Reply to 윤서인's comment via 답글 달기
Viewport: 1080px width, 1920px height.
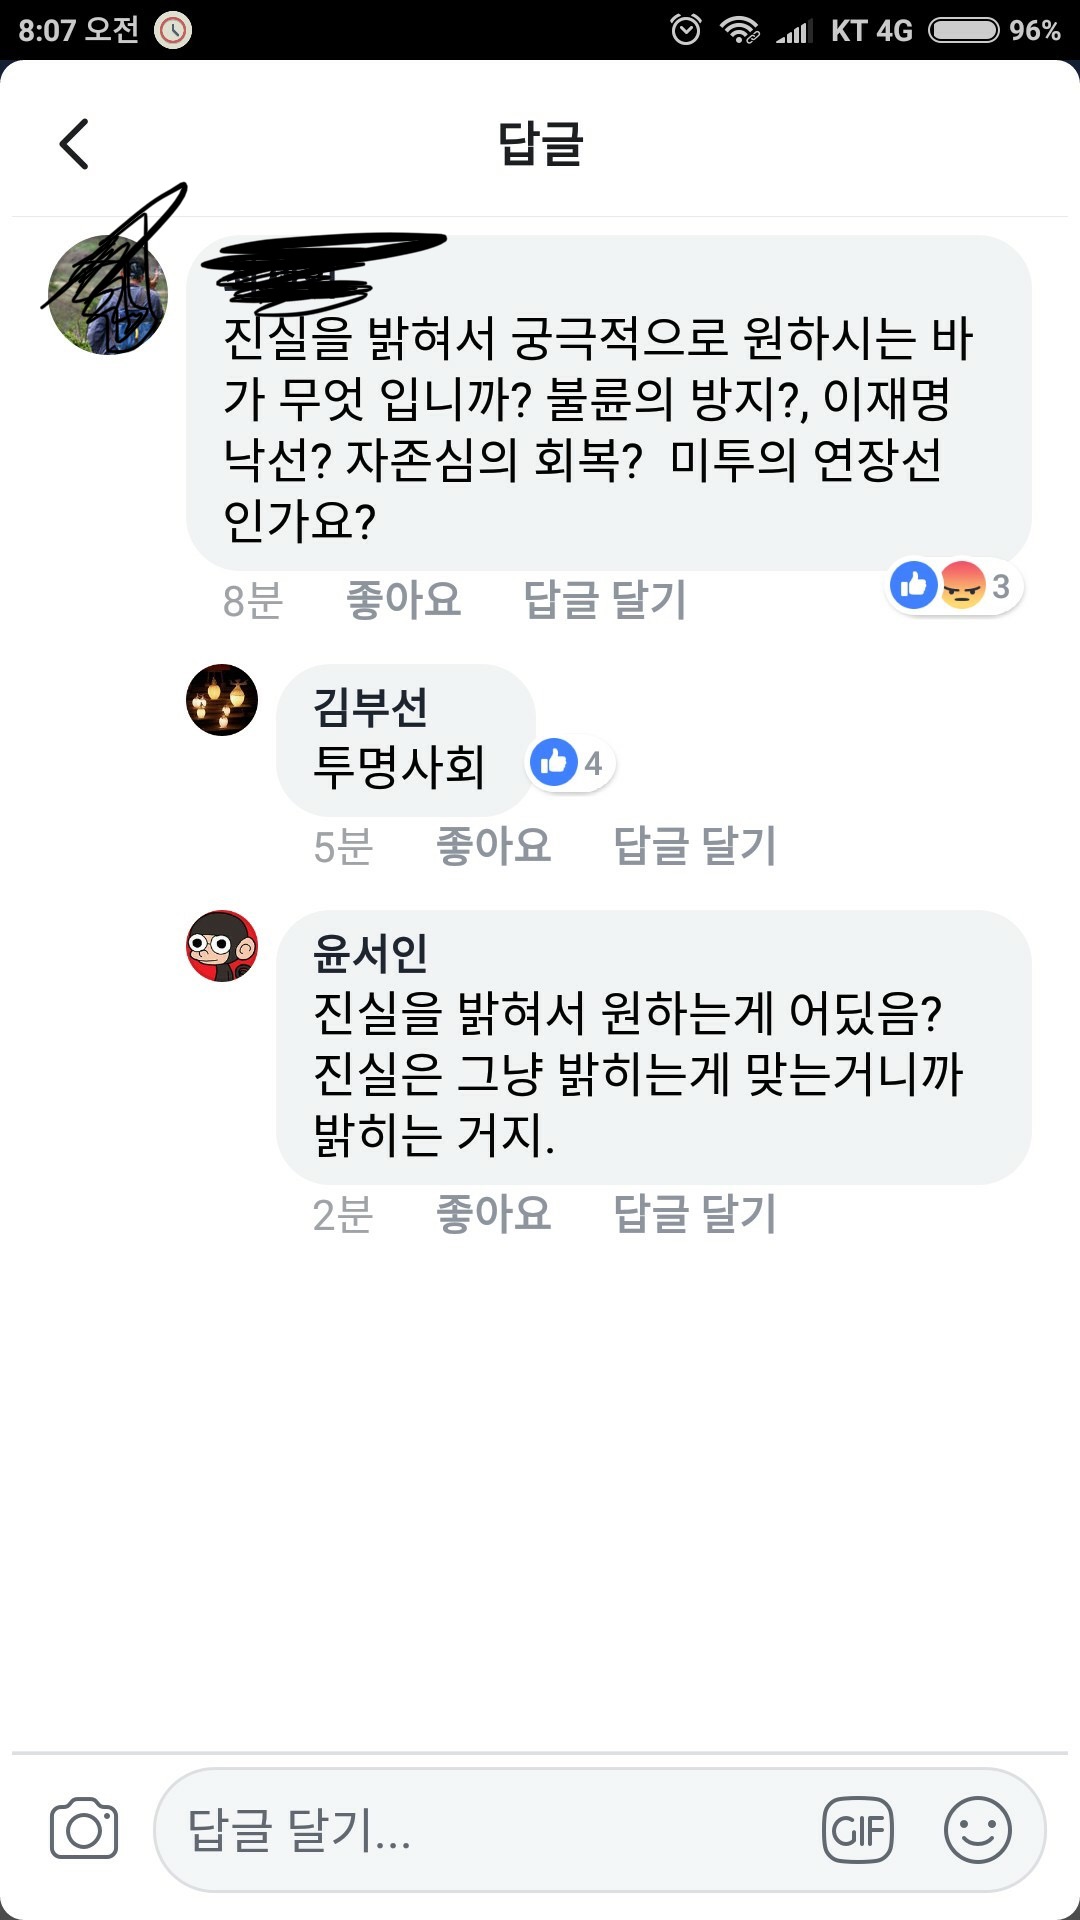[x=694, y=1214]
